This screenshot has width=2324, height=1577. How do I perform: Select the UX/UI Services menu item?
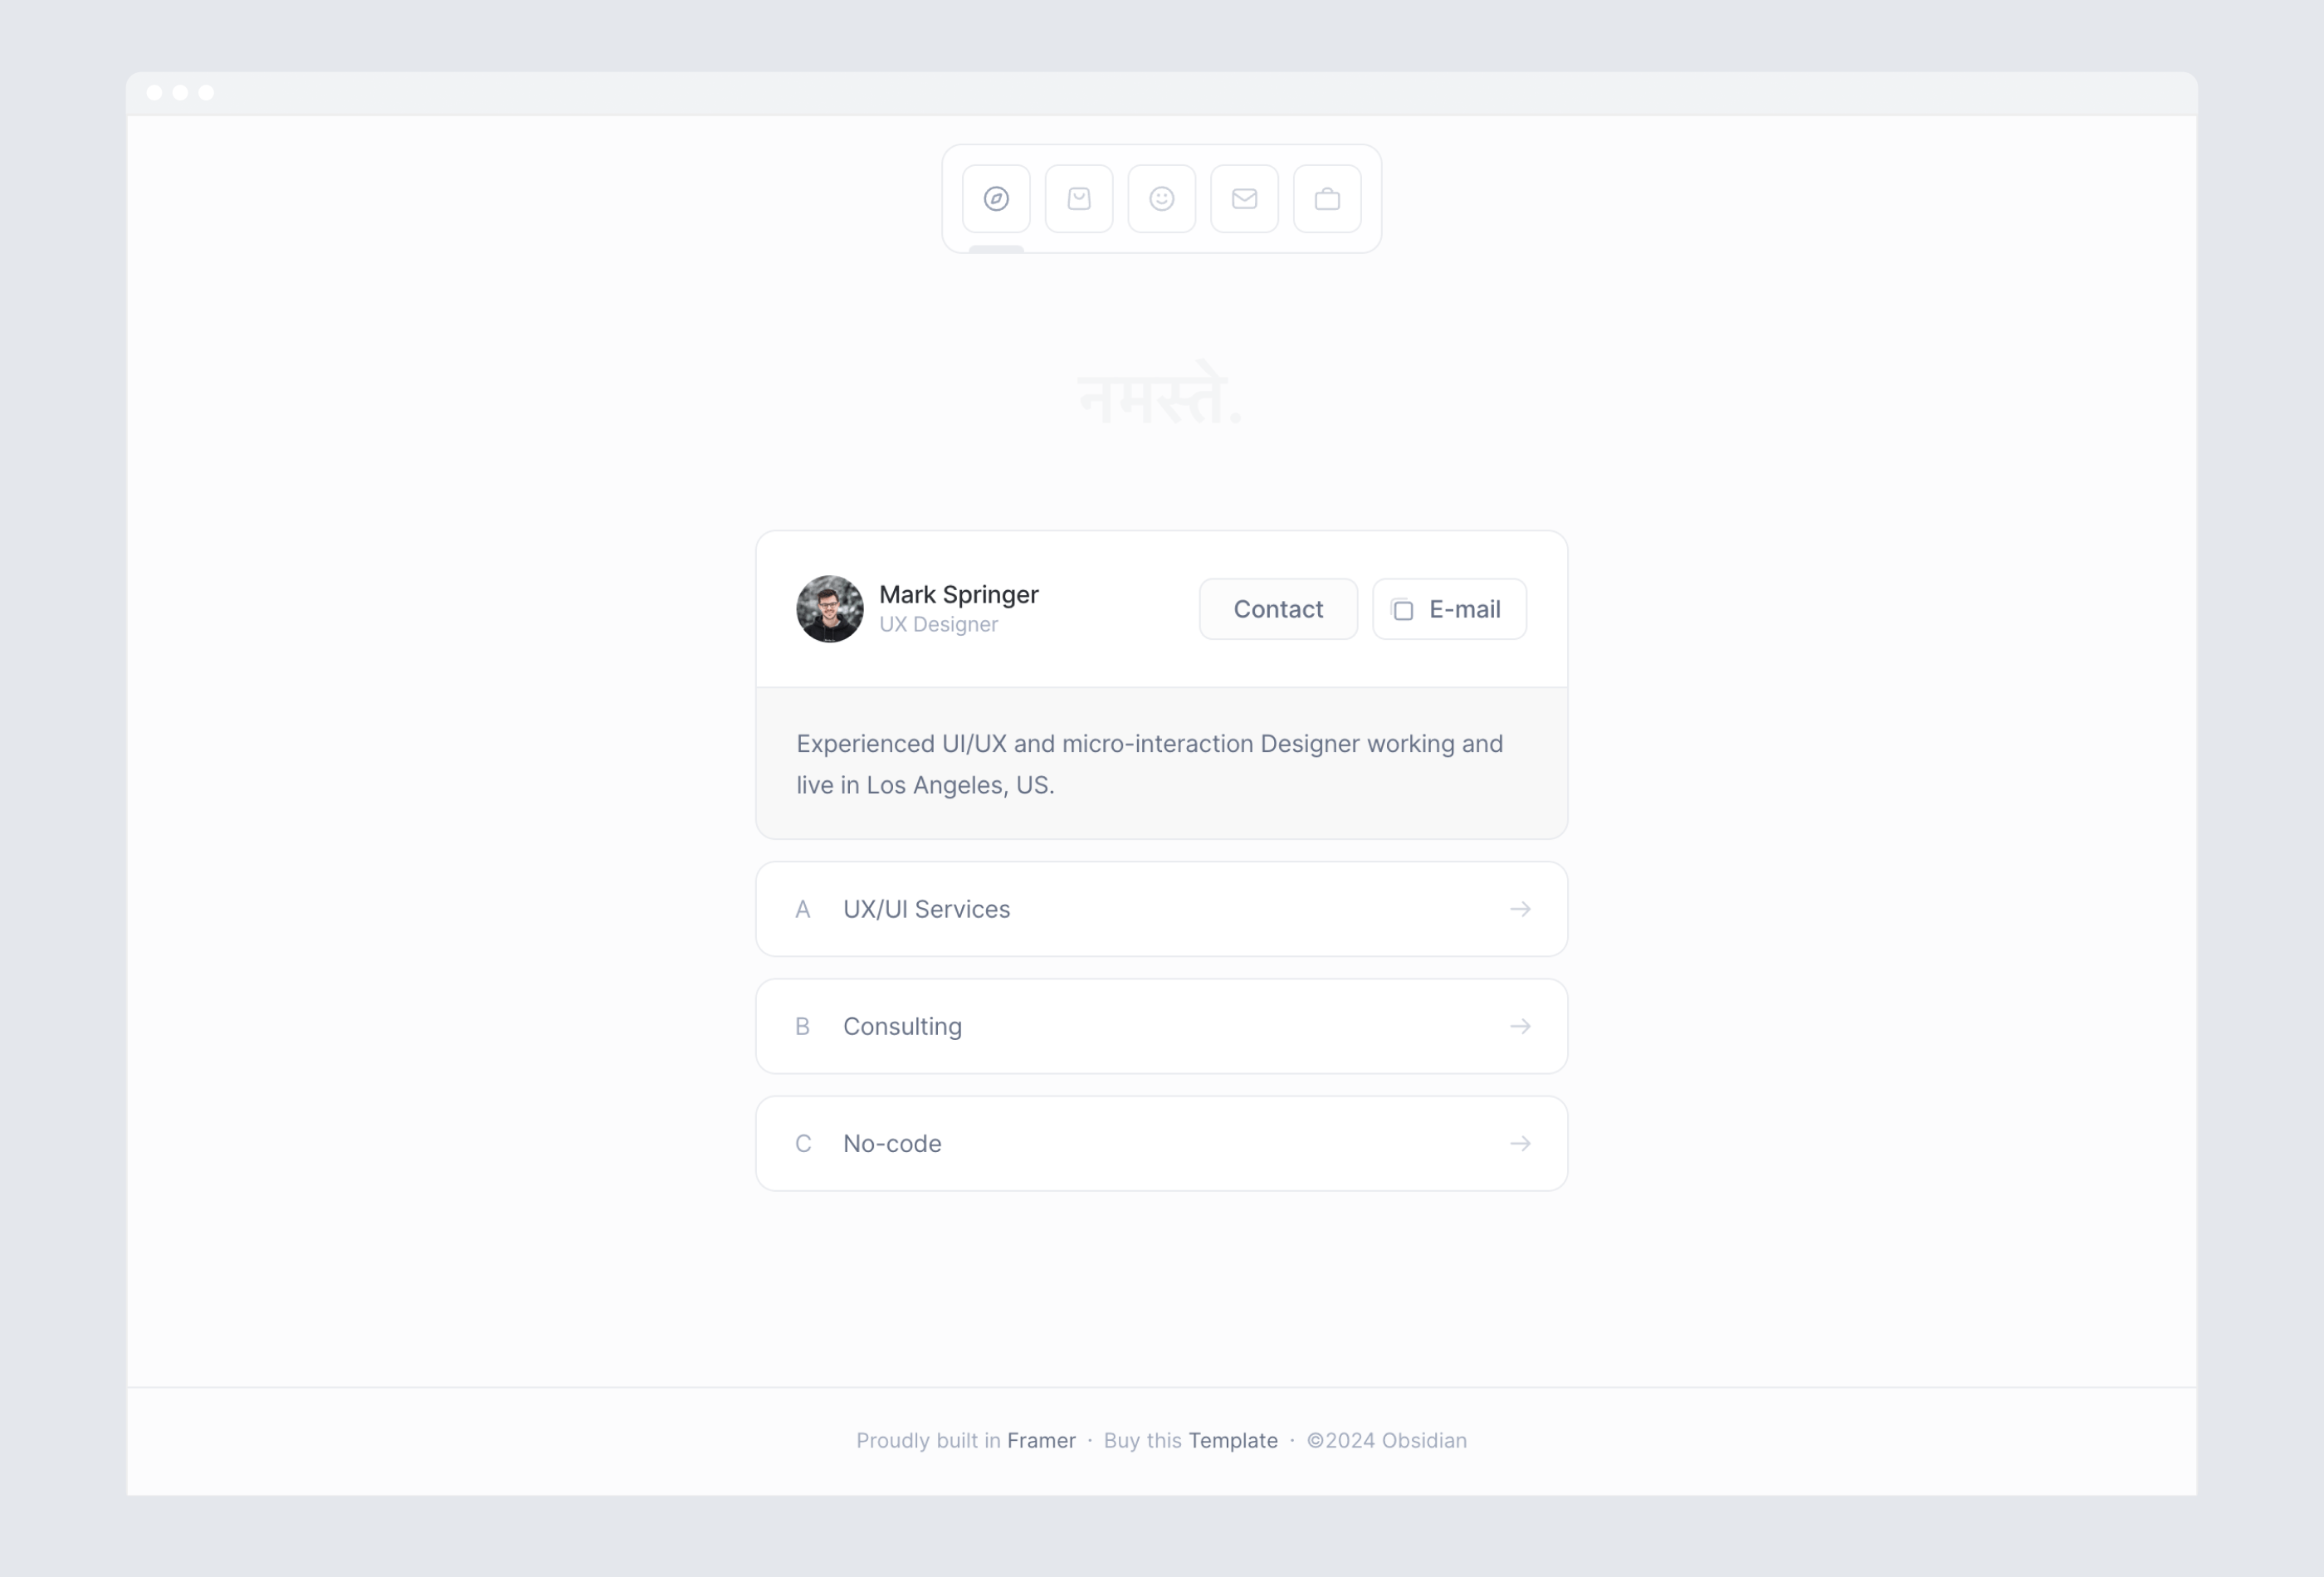[x=1161, y=908]
